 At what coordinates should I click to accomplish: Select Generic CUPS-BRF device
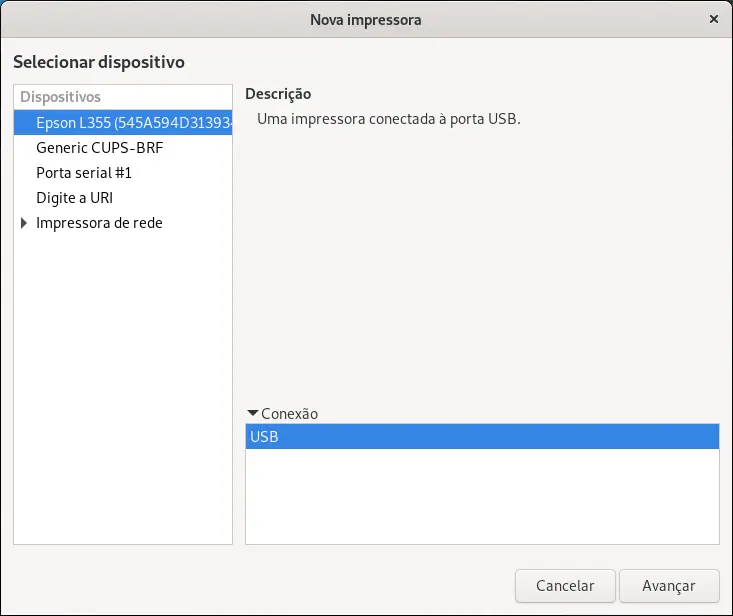pos(123,148)
